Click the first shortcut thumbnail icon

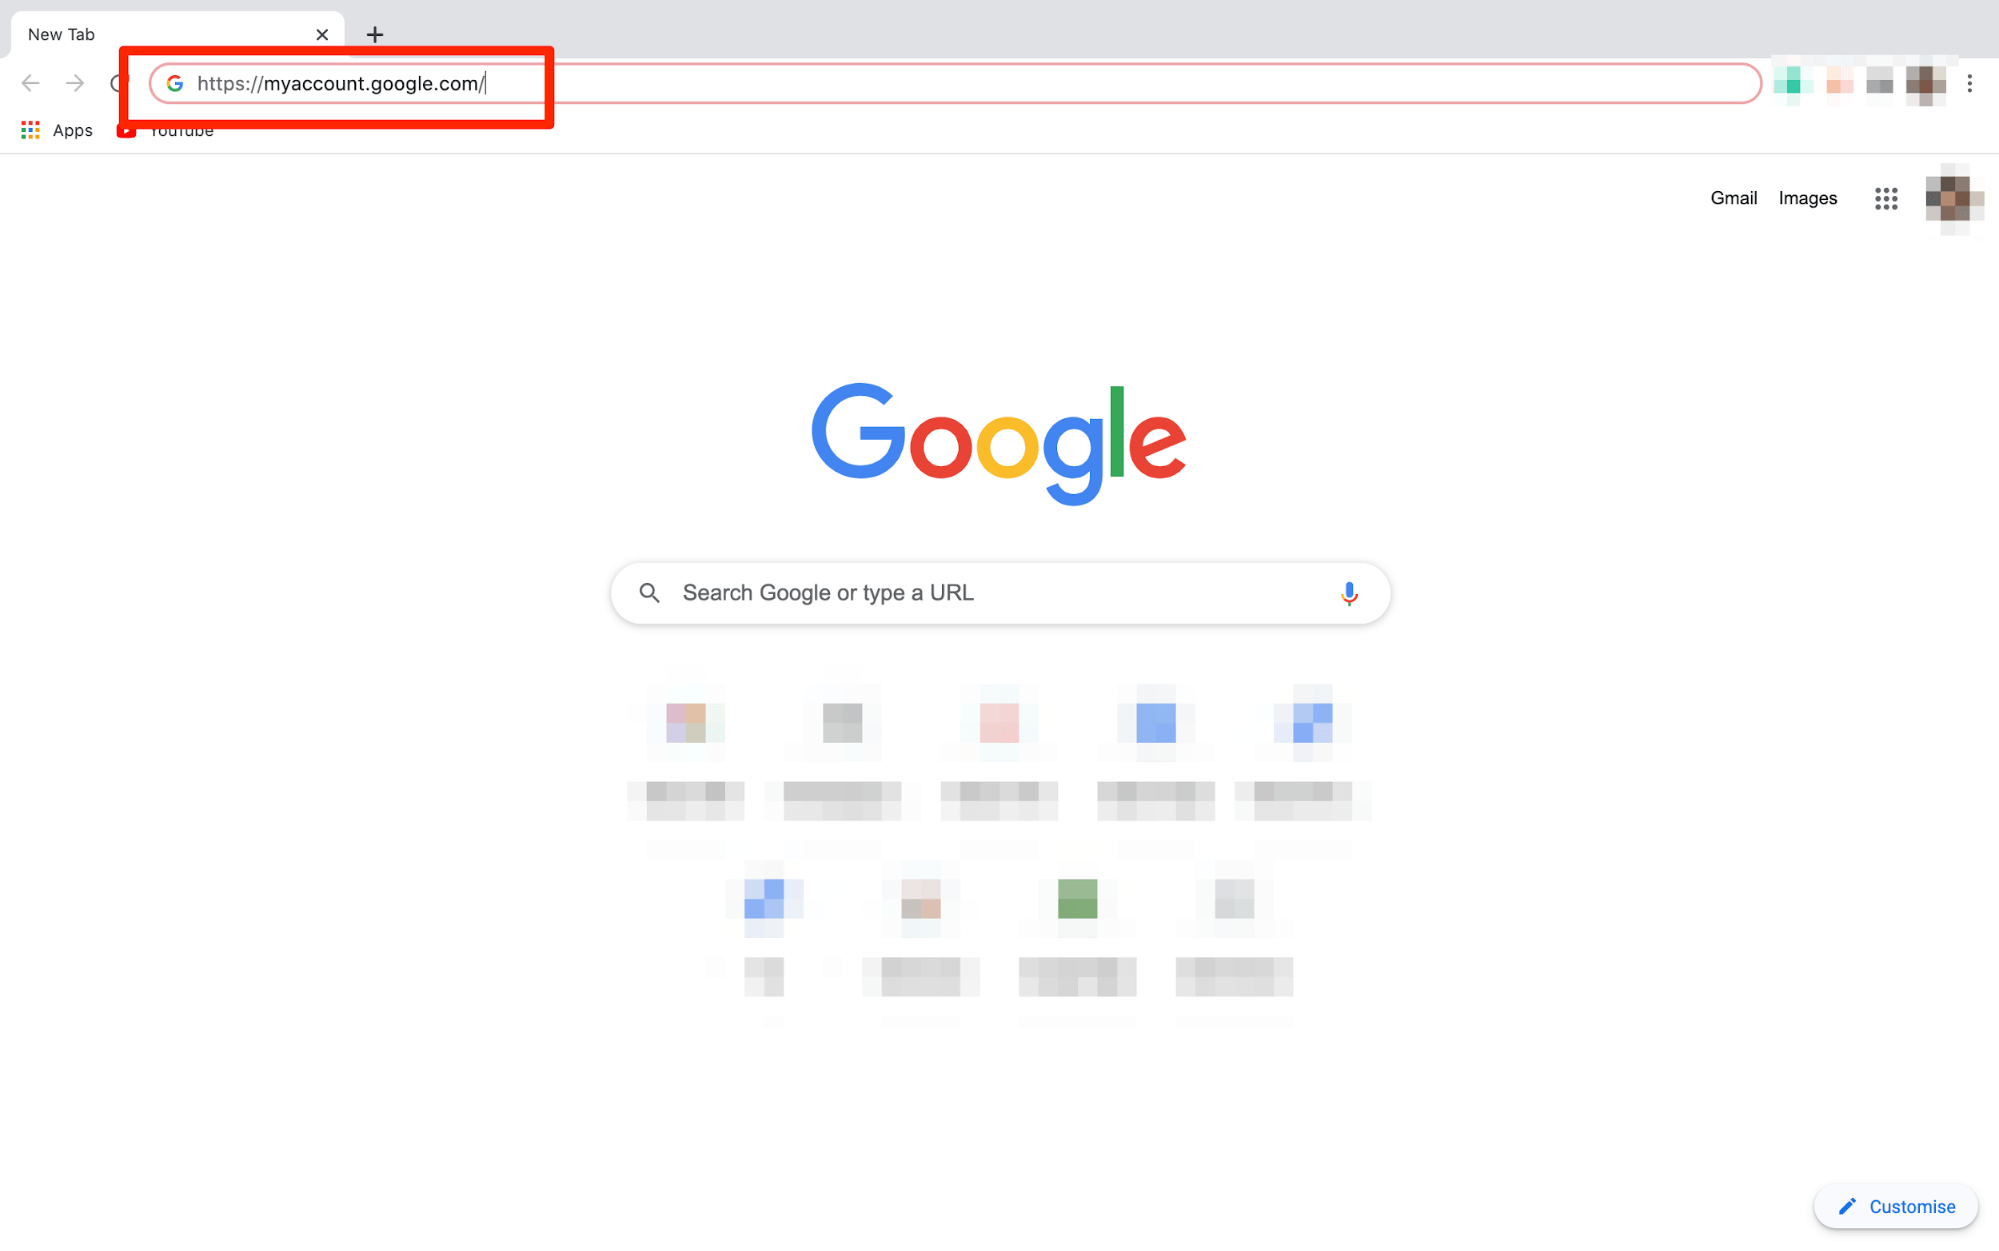click(x=689, y=722)
